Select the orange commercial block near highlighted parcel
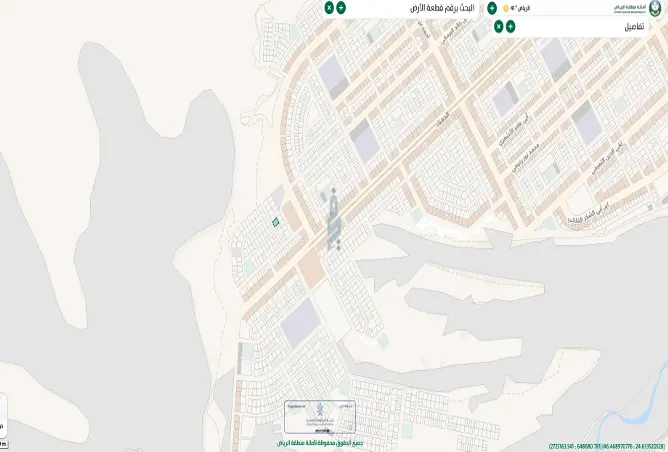Viewport: 668px width, 452px height. 292,216
